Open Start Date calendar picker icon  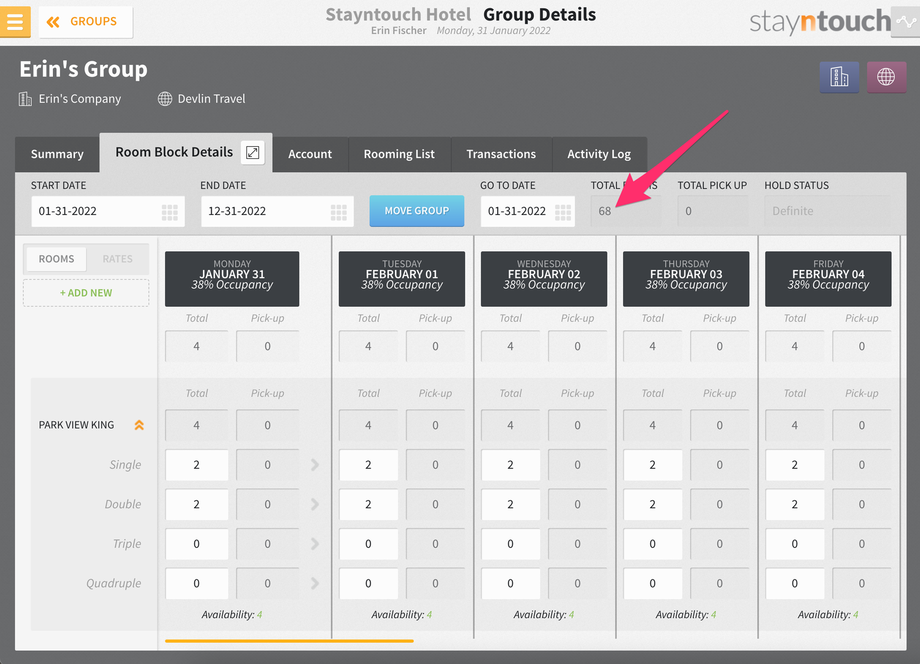coord(170,212)
